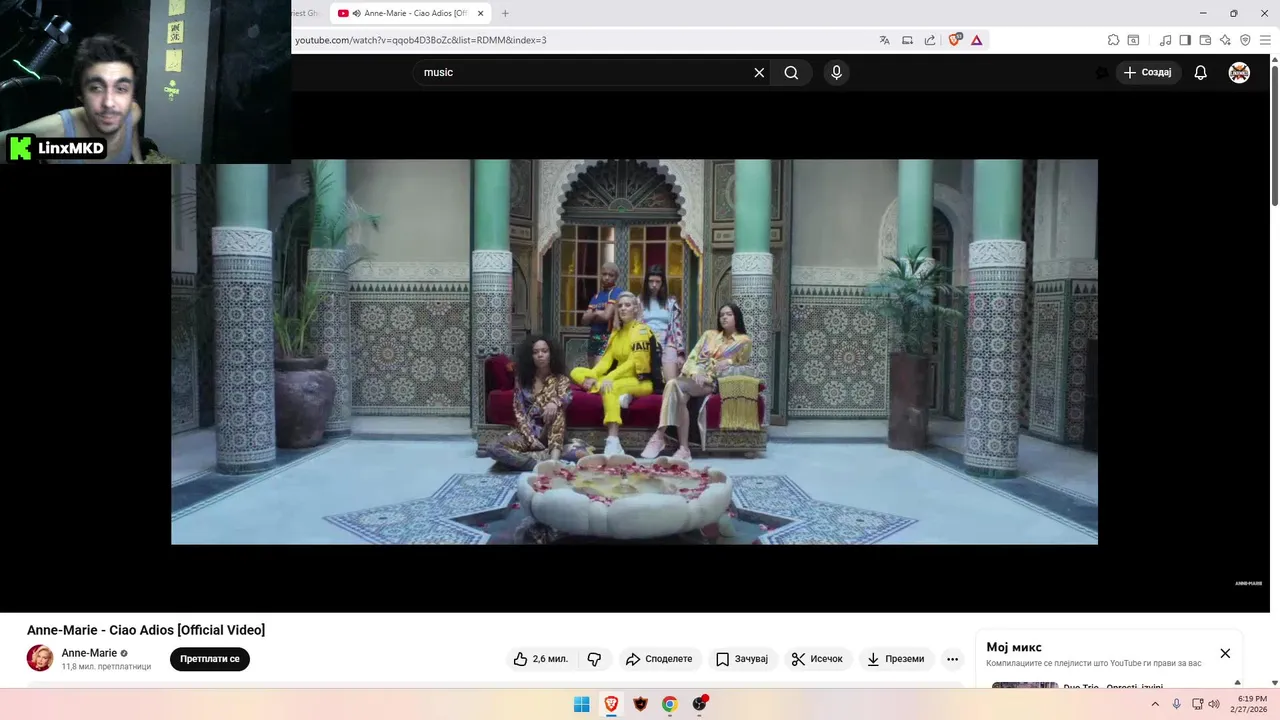1280x720 pixels.
Task: Open the Brave Wallet icon
Action: tap(1205, 40)
